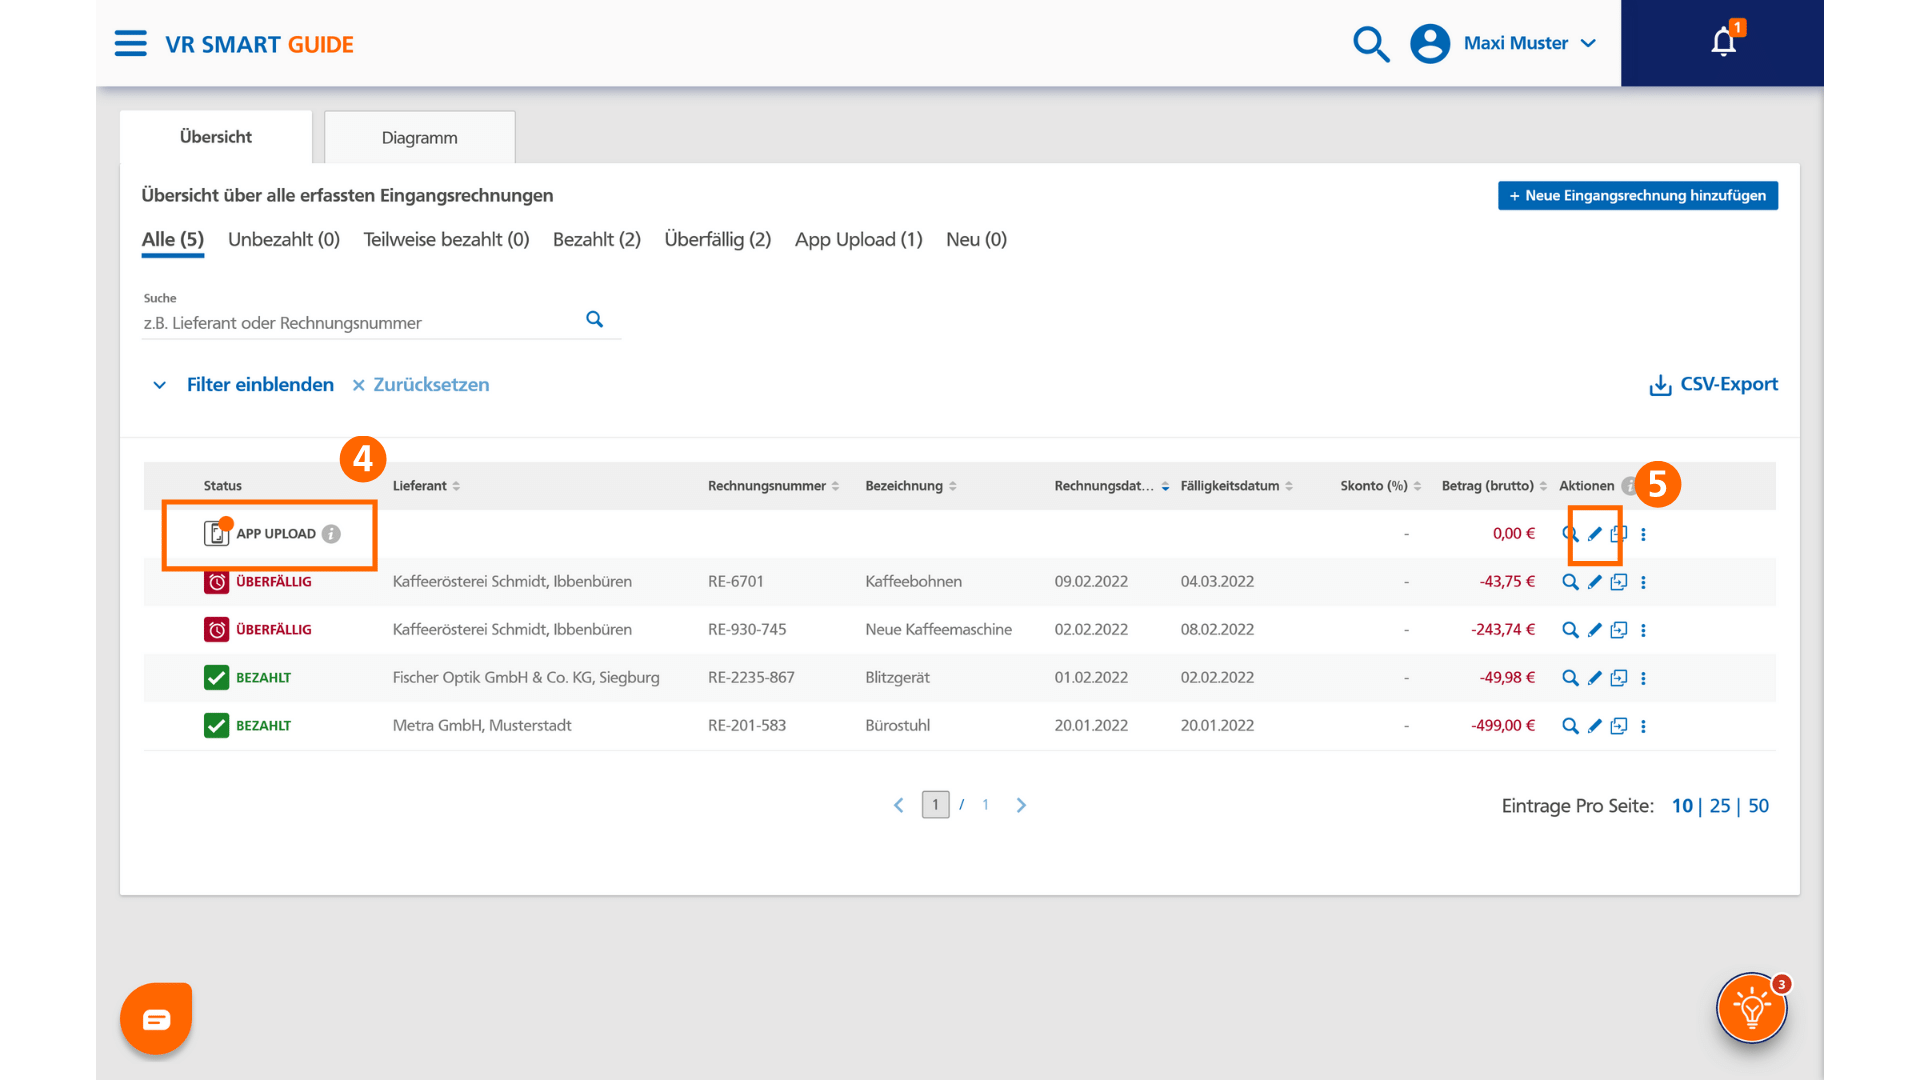Screen dimensions: 1920x1080
Task: Open the orange chat widget
Action: pos(156,1019)
